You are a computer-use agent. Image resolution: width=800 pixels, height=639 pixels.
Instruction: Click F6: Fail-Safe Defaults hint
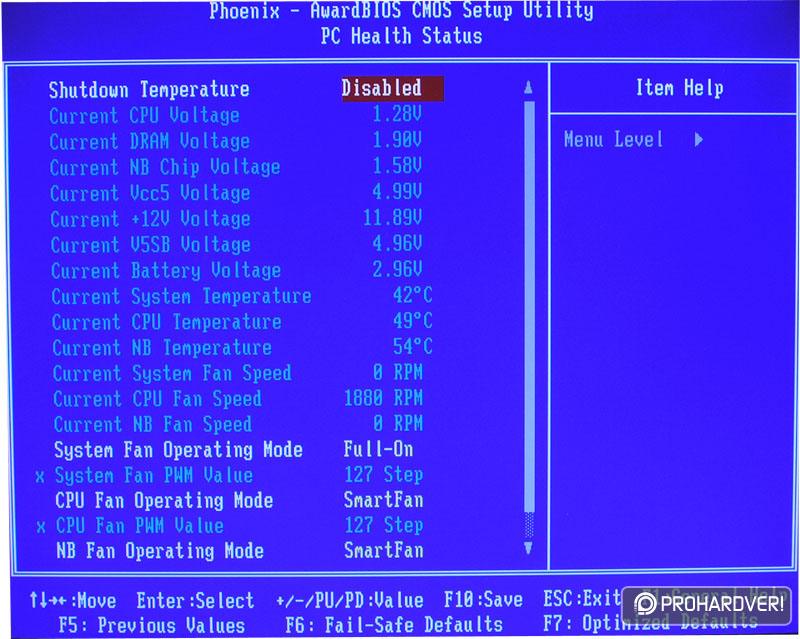pos(394,625)
